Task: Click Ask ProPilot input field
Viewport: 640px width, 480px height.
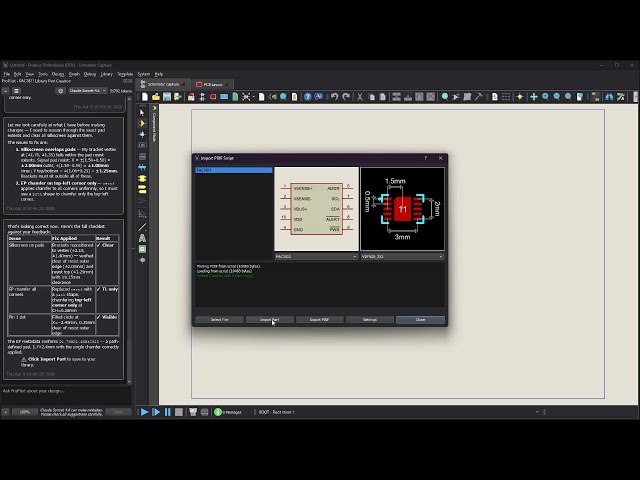Action: pos(67,395)
